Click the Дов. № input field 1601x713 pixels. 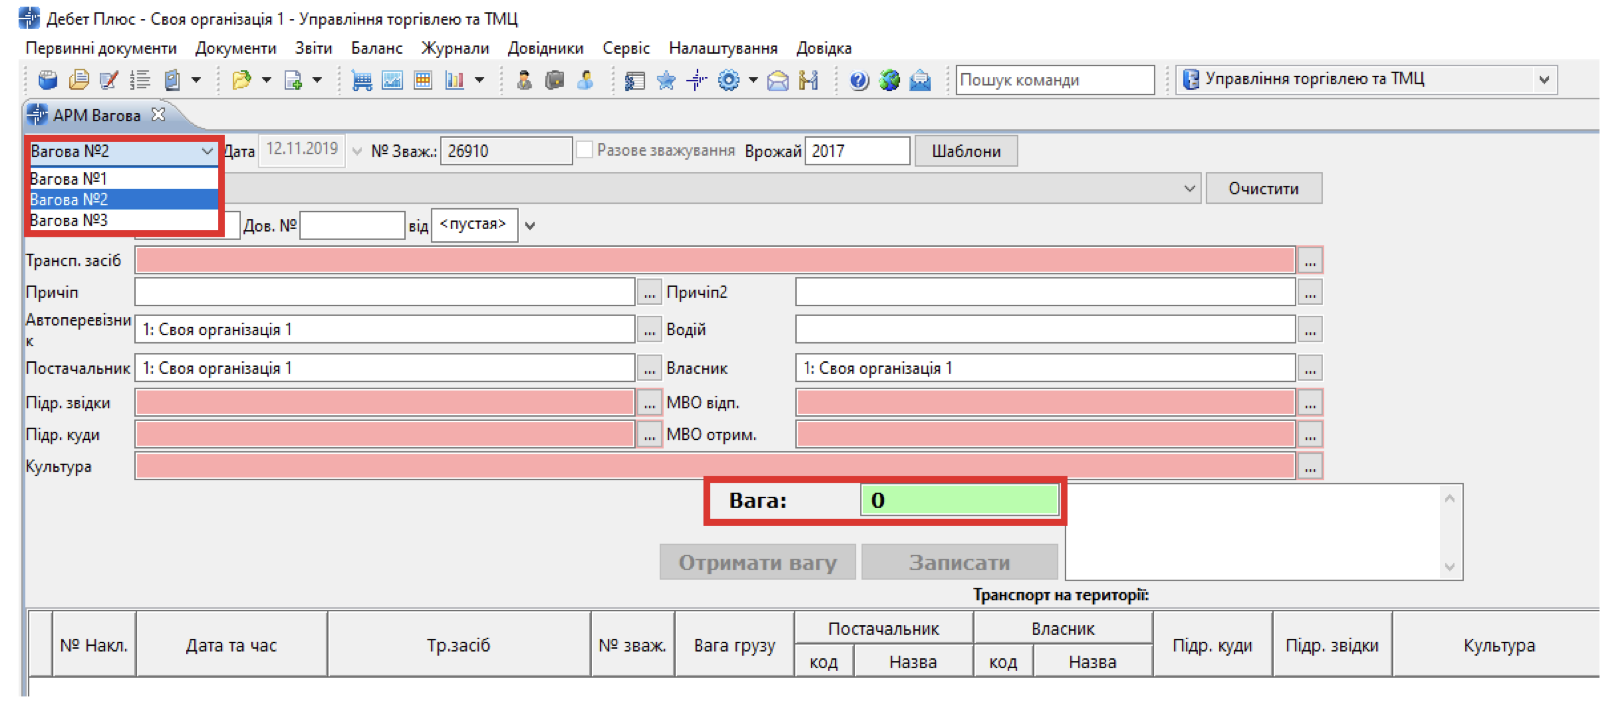[x=352, y=226]
